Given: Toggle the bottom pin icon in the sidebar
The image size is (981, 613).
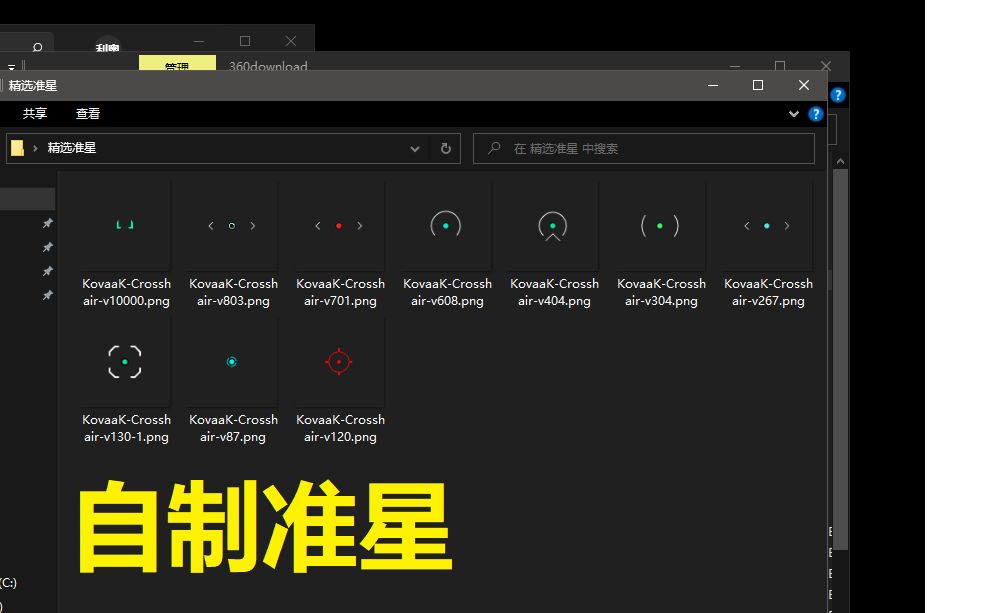Looking at the screenshot, I should coord(46,294).
